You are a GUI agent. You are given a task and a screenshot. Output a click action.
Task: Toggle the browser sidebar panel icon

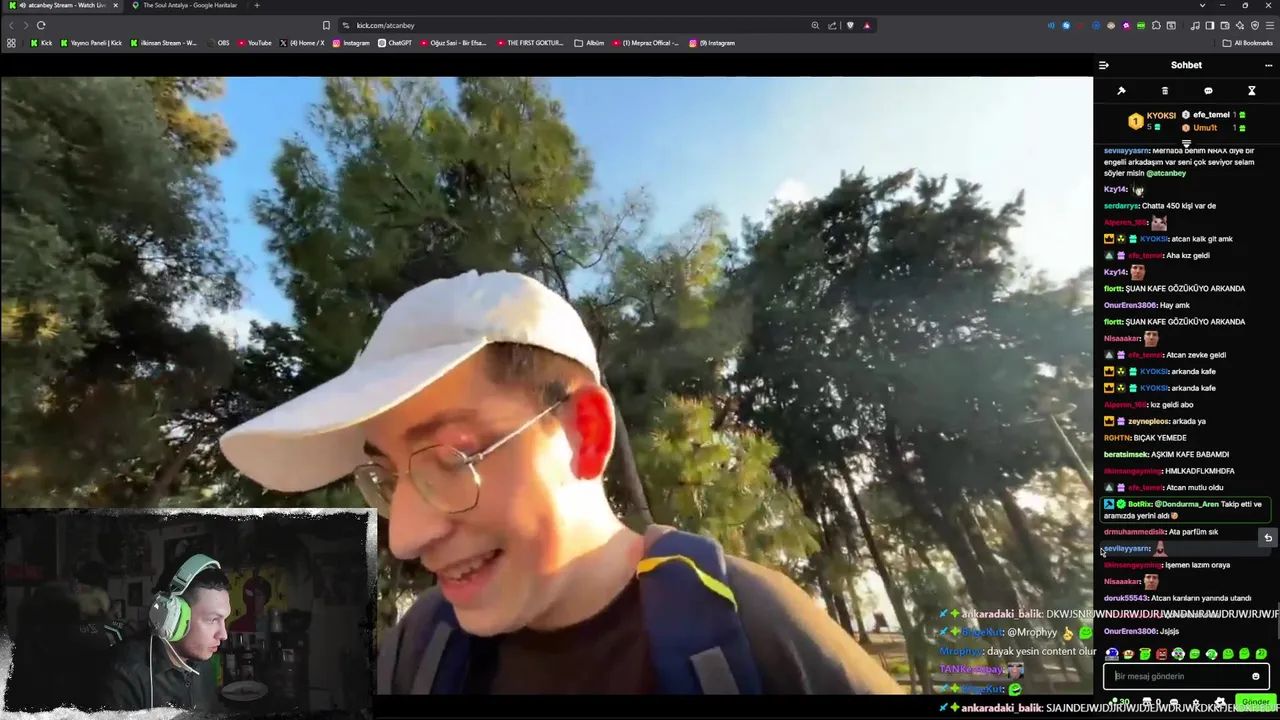(1210, 25)
